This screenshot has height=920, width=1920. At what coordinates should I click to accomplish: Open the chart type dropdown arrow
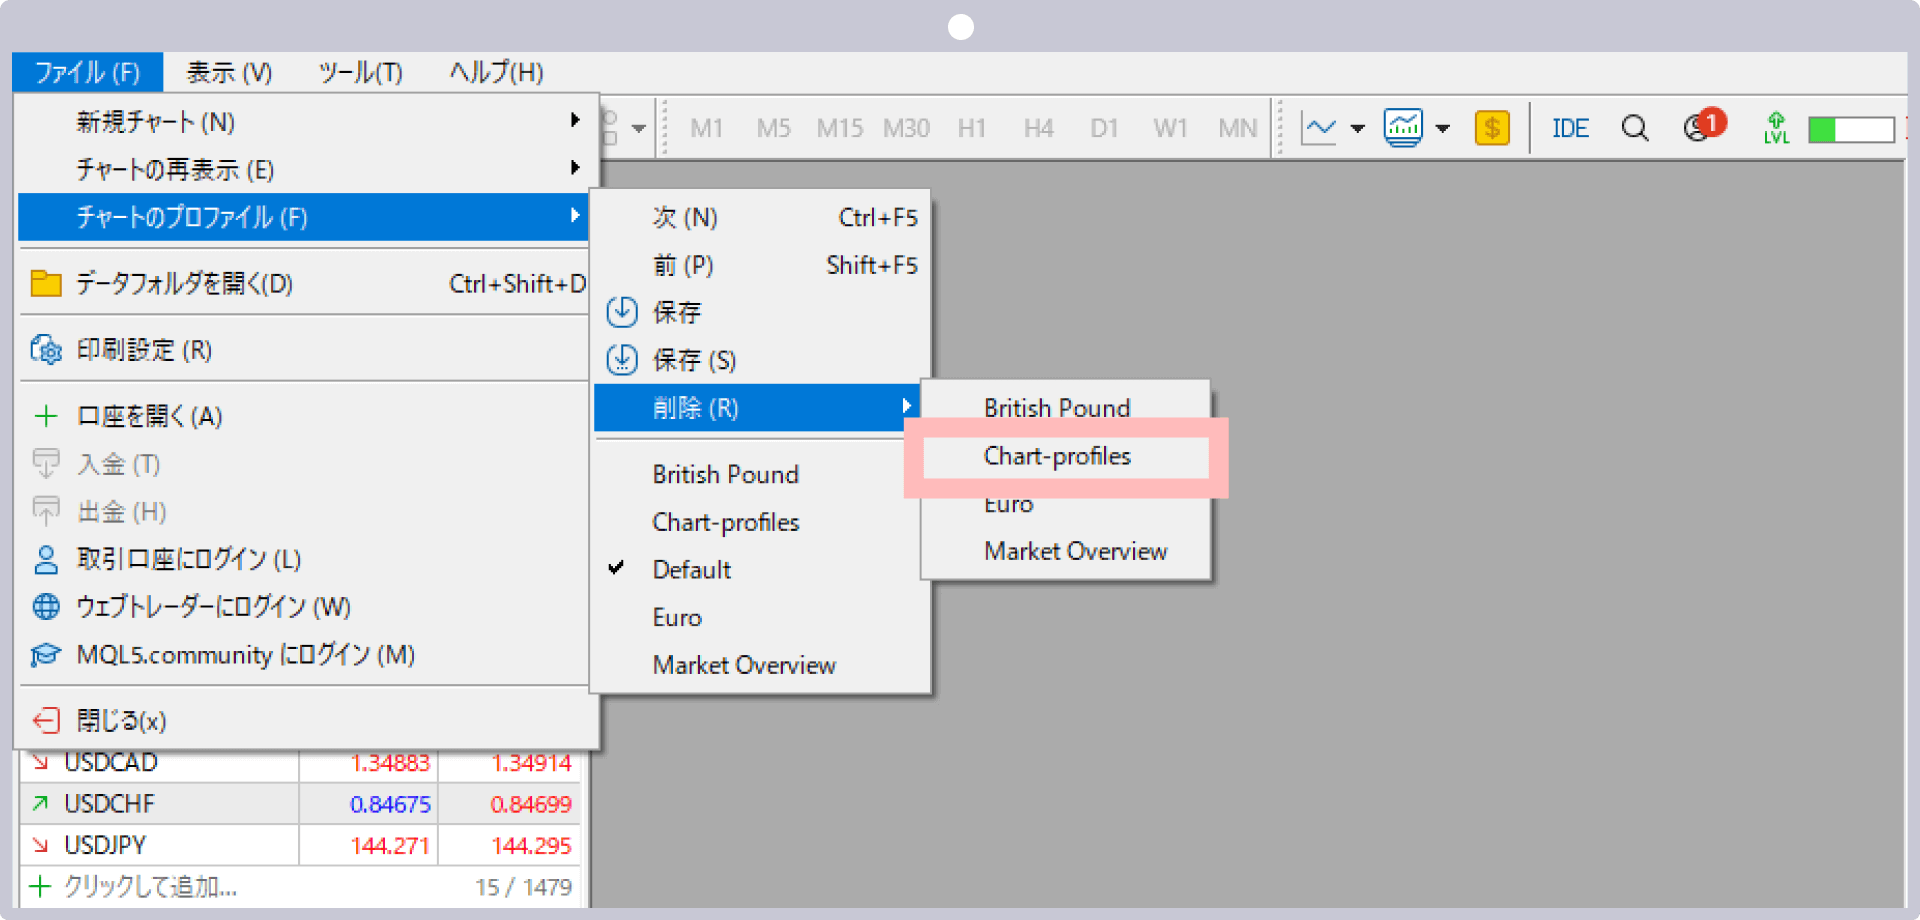[1357, 129]
